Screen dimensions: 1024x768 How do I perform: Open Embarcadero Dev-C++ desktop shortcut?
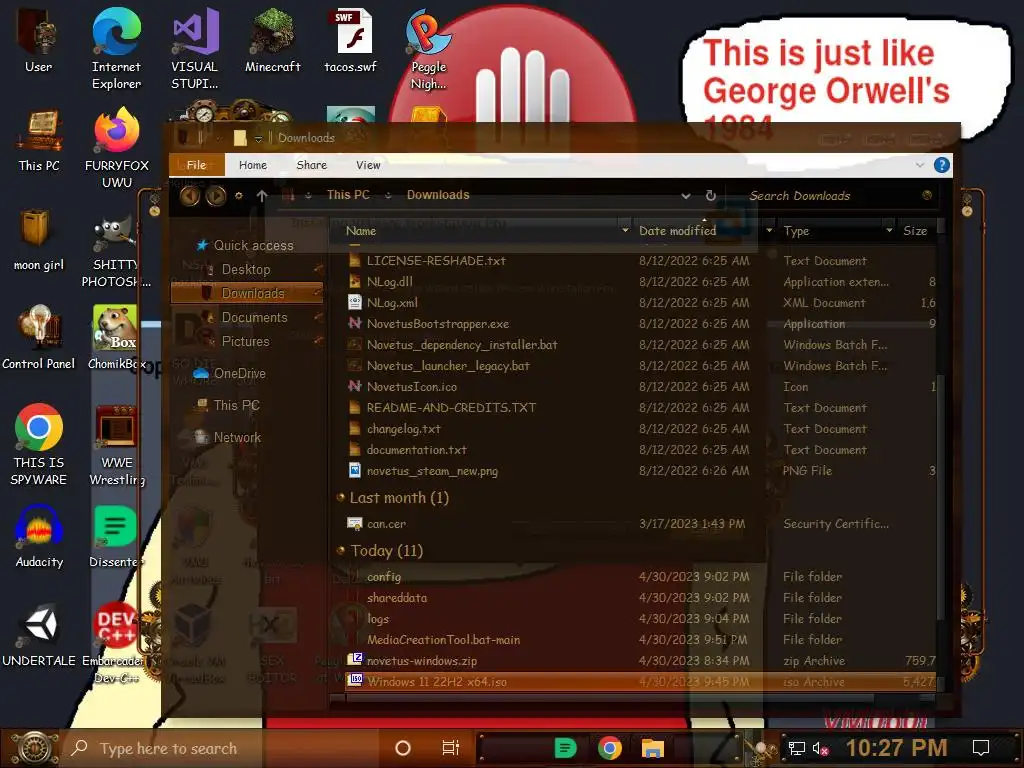coord(116,643)
